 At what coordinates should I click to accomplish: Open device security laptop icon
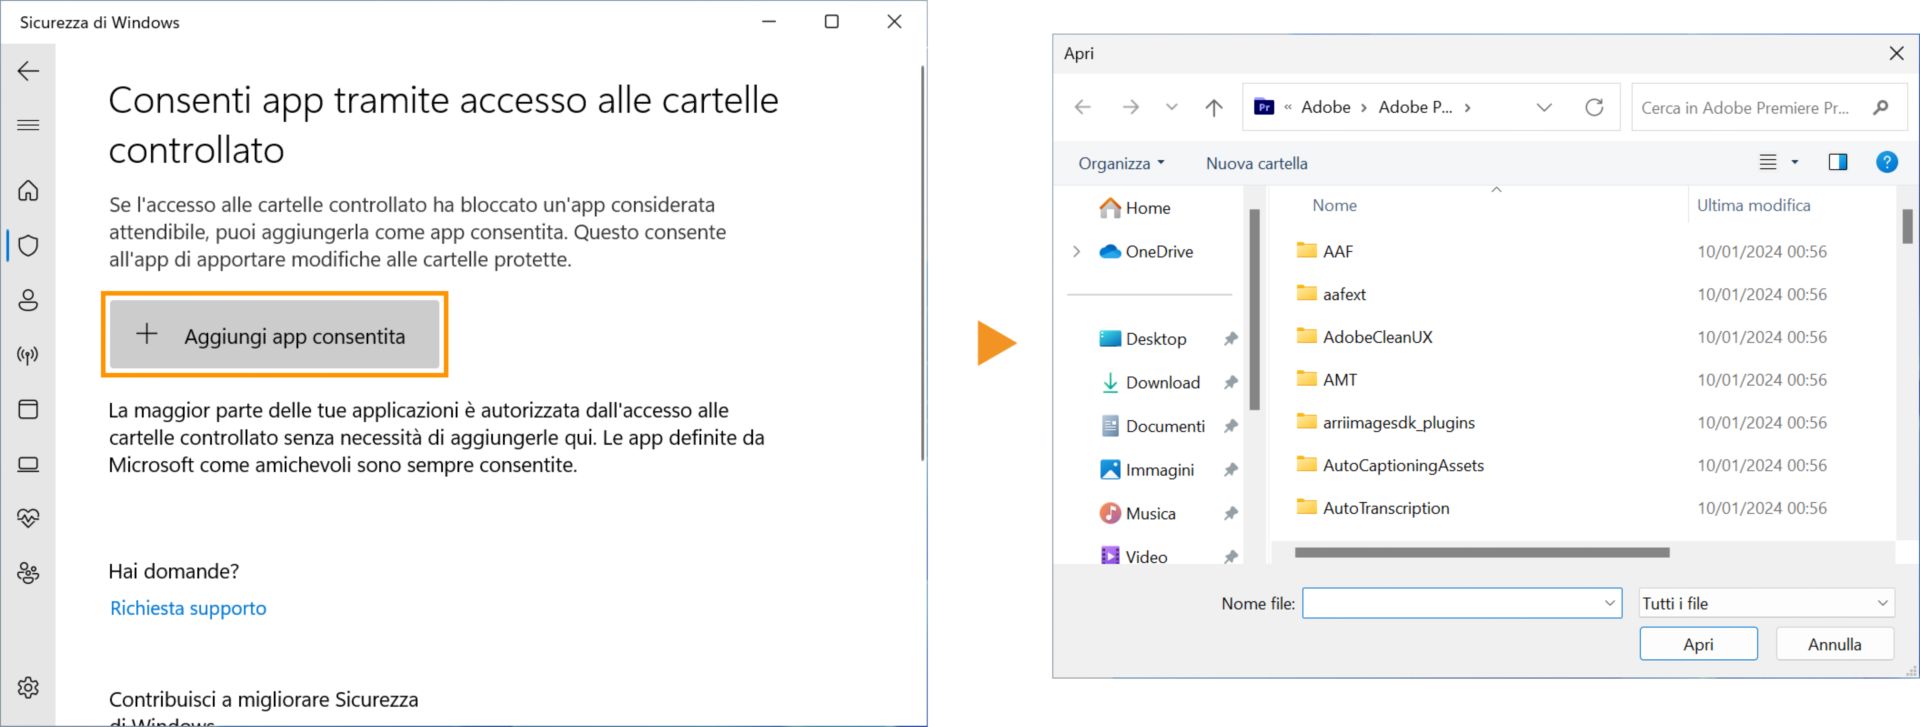[28, 464]
